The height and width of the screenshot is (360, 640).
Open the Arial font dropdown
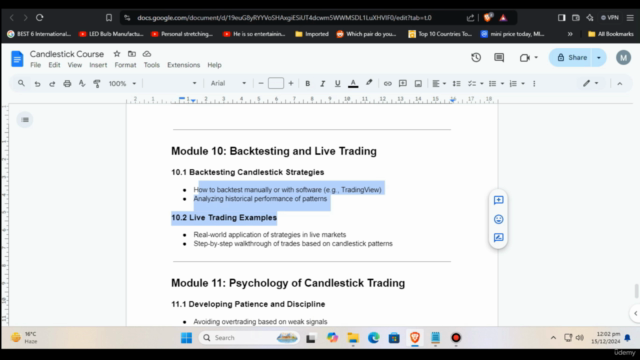pyautogui.click(x=228, y=84)
